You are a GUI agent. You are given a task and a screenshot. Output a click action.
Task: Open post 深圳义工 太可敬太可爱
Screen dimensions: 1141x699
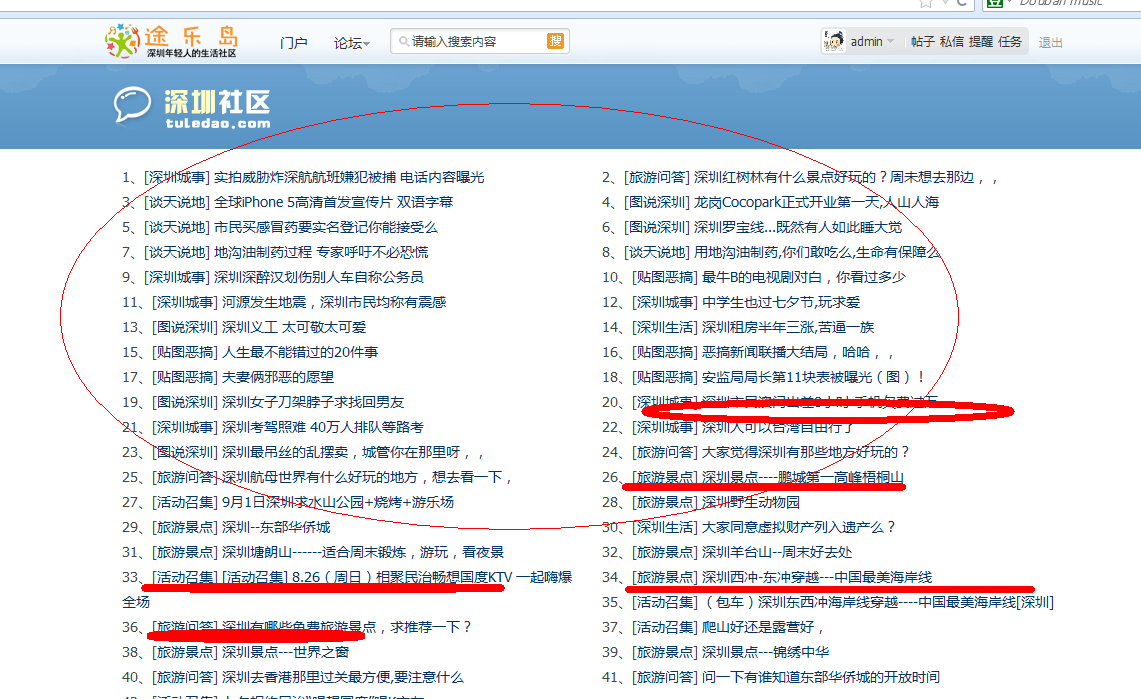(x=294, y=327)
